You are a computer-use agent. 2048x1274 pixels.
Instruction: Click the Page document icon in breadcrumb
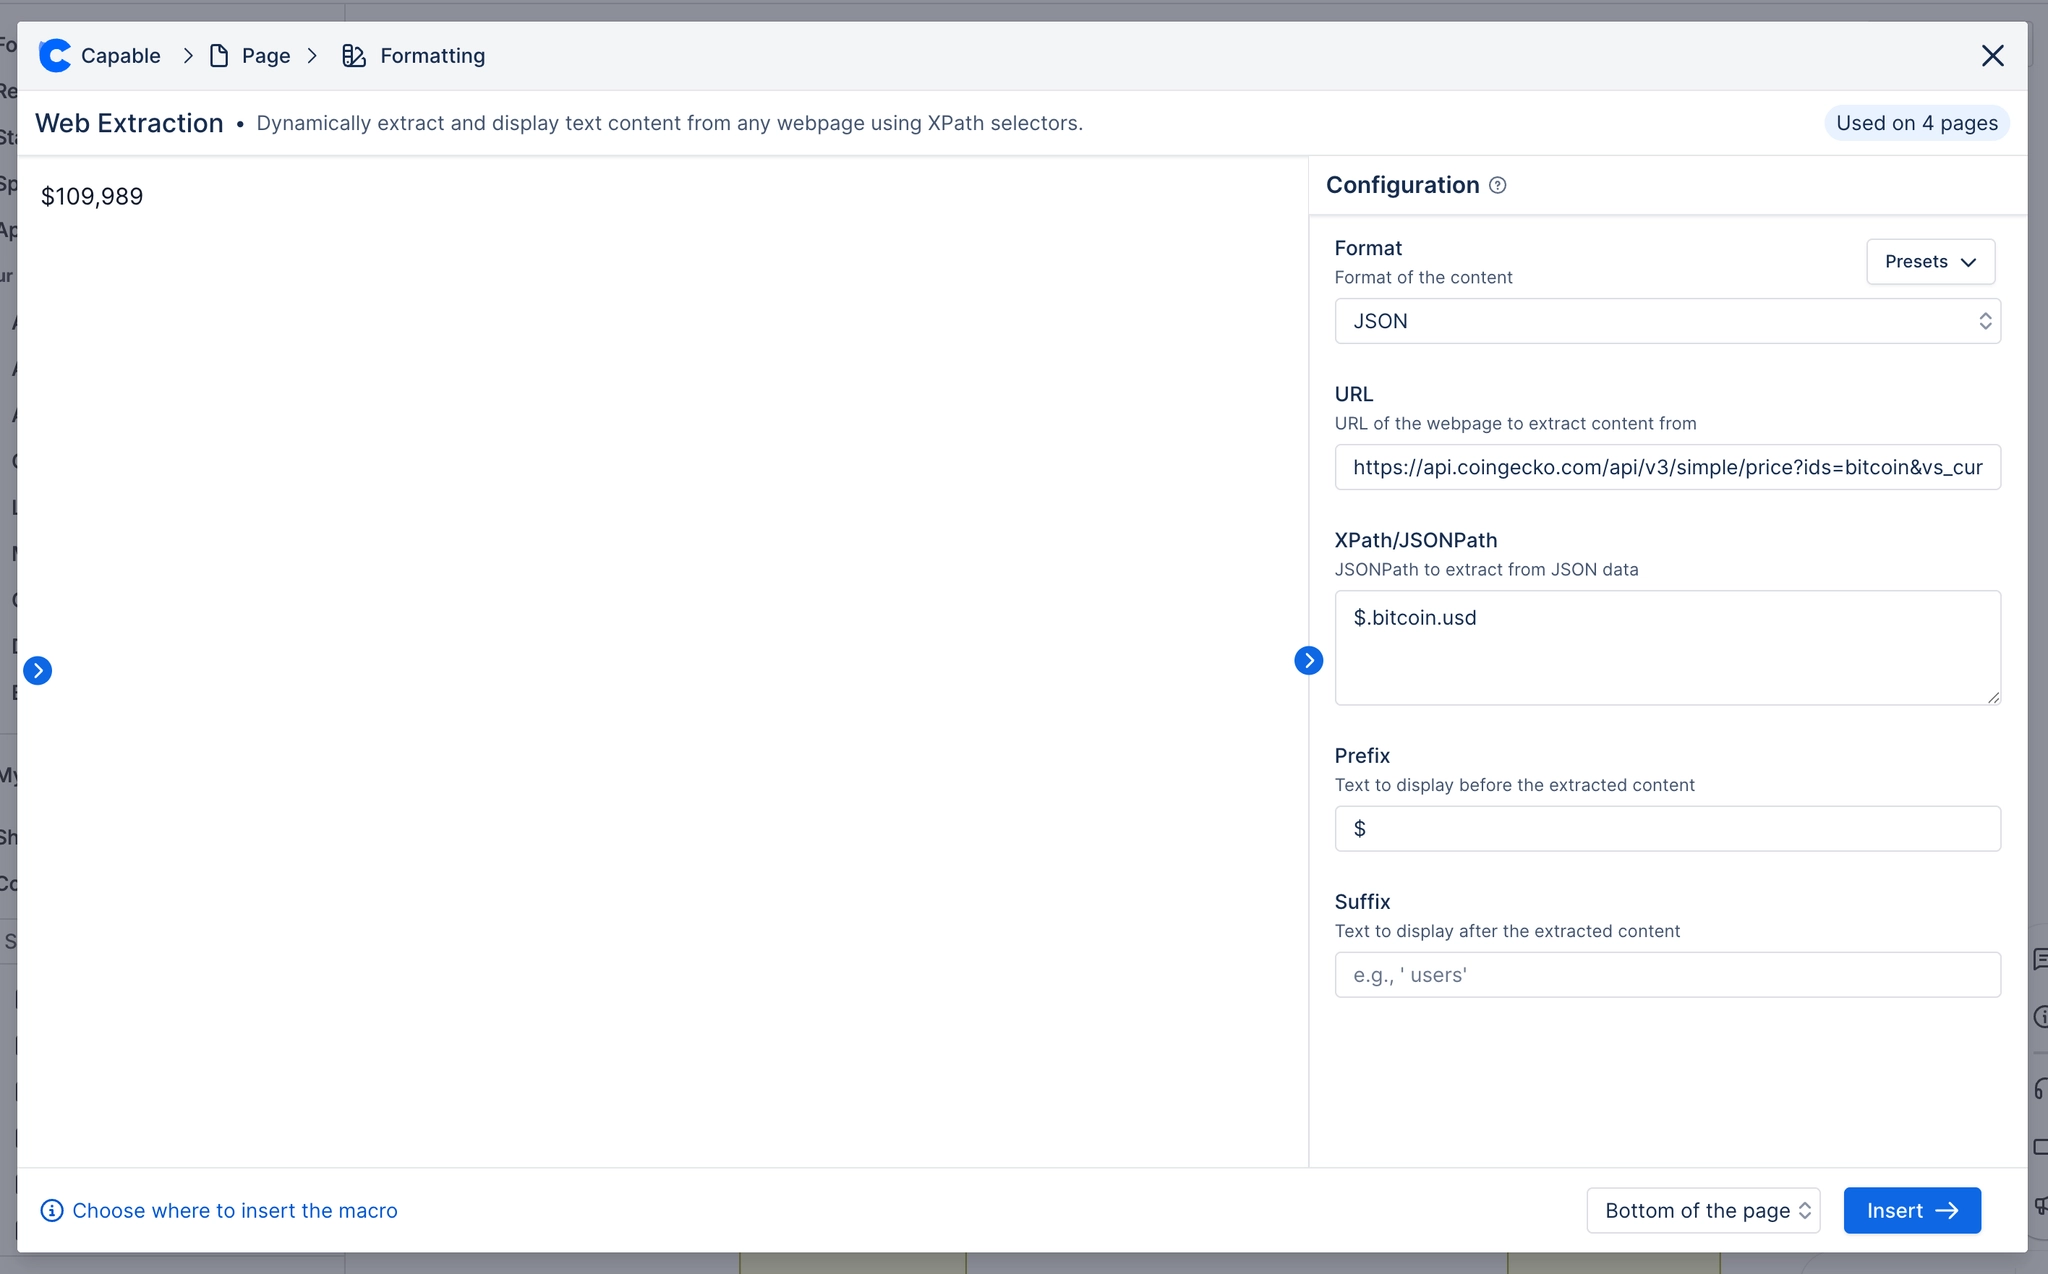point(219,56)
